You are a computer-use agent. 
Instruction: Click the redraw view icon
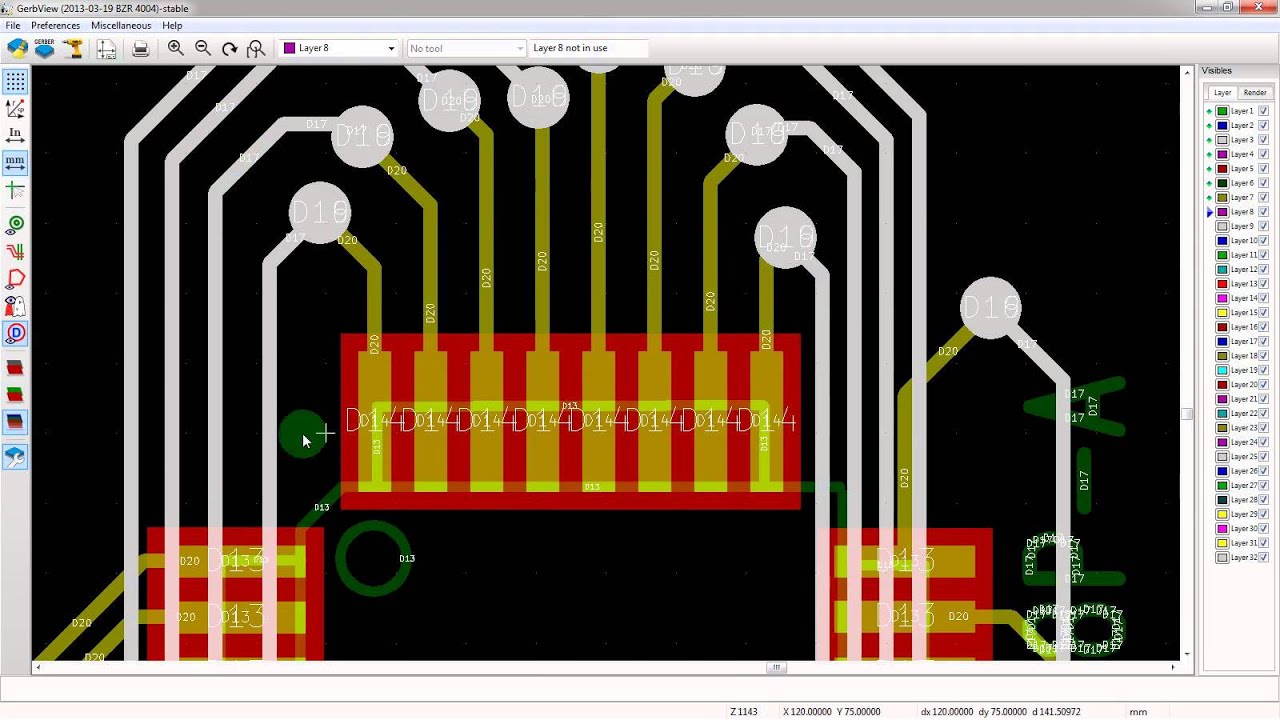click(x=231, y=47)
